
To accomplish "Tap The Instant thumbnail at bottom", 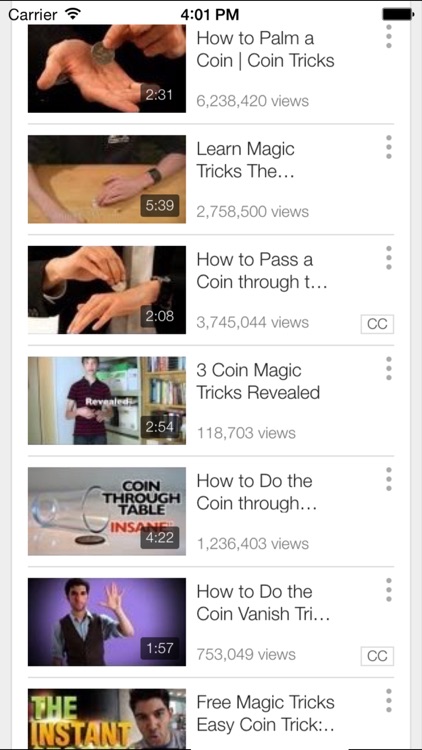I will (107, 718).
